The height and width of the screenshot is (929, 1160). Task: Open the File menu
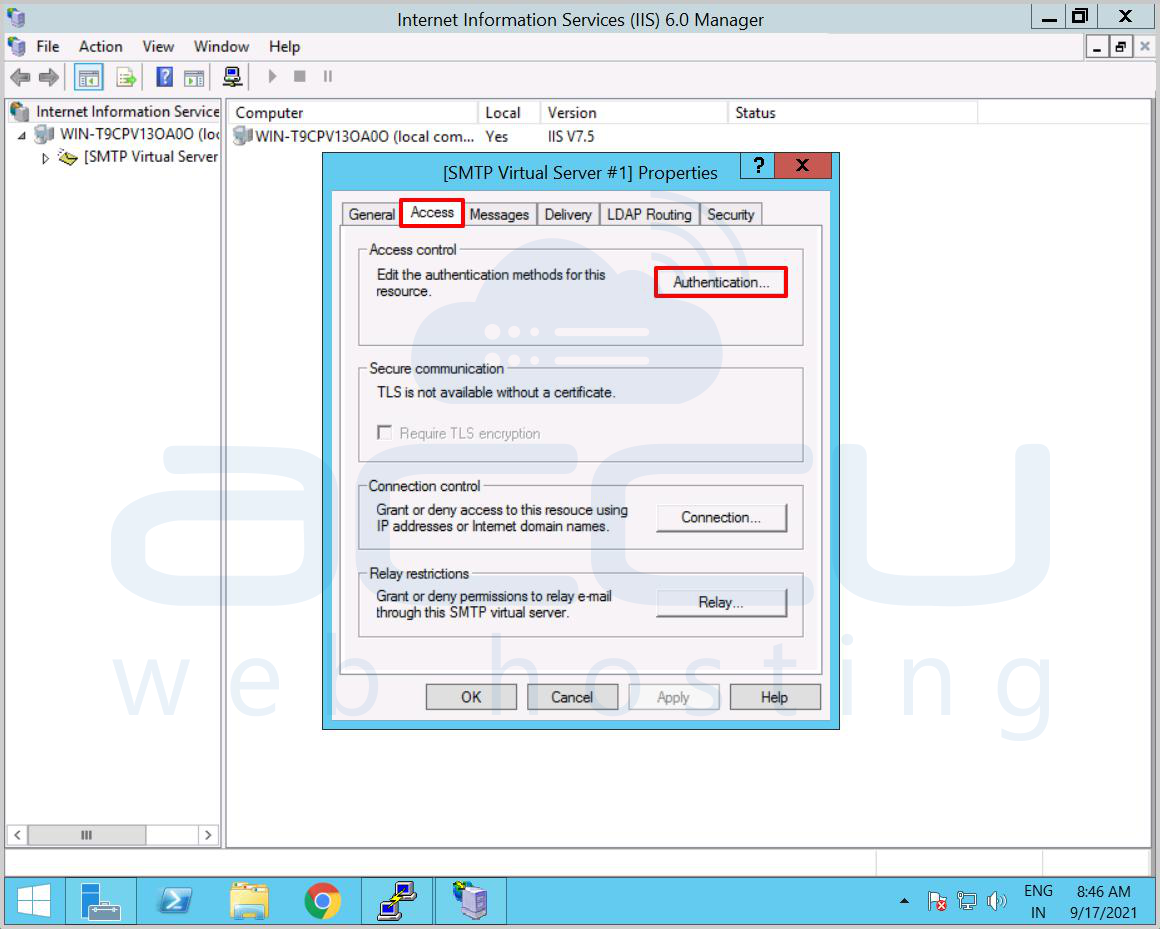[47, 47]
